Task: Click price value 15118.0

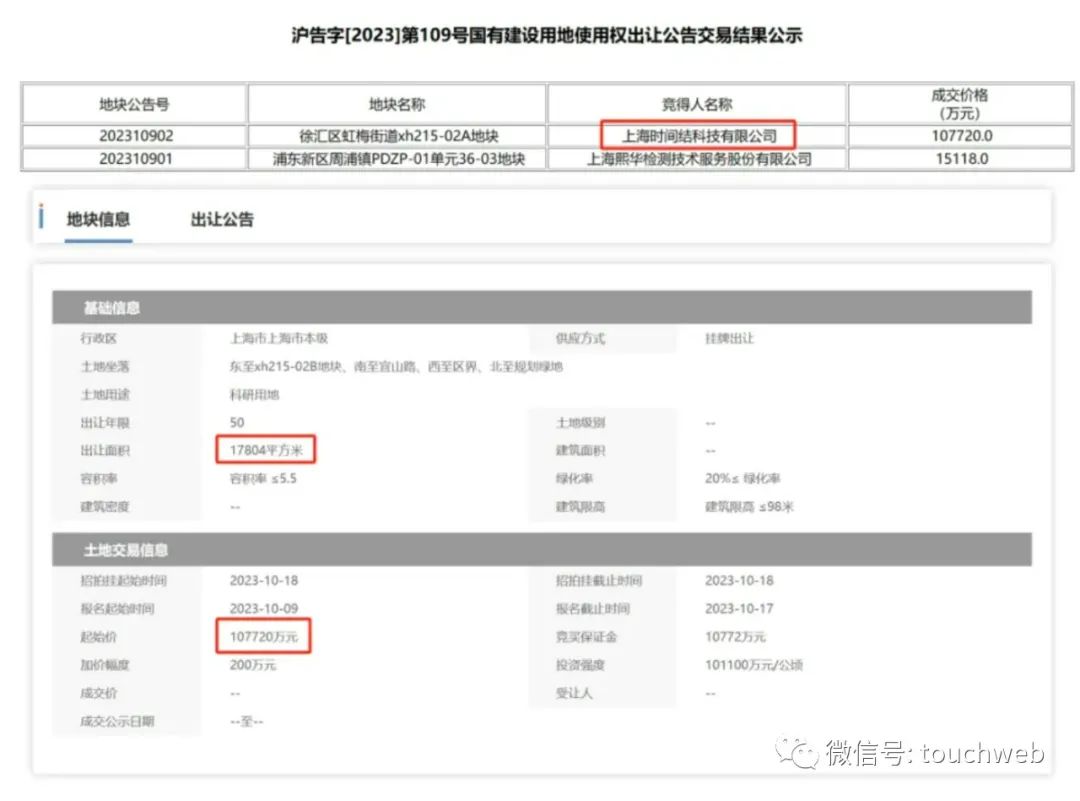Action: (x=962, y=159)
